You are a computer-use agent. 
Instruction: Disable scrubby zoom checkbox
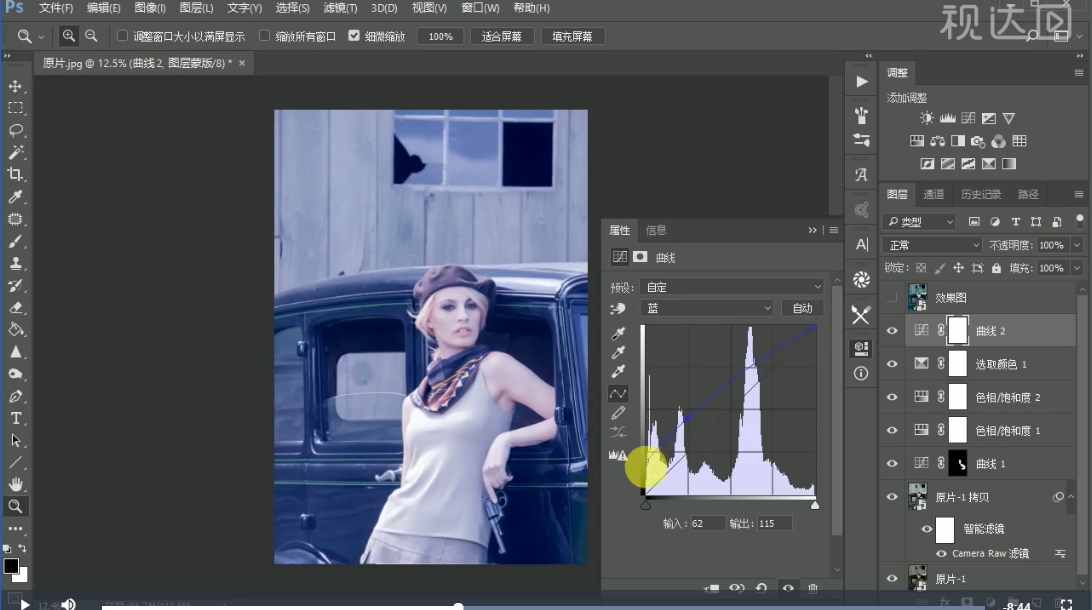coord(354,36)
